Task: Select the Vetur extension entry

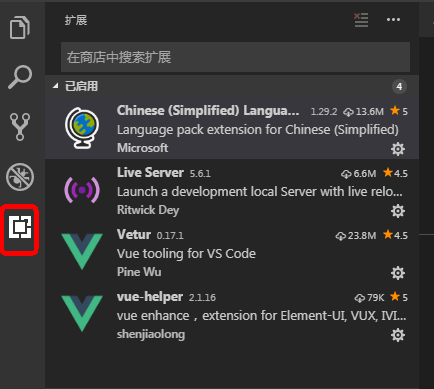Action: 232,252
